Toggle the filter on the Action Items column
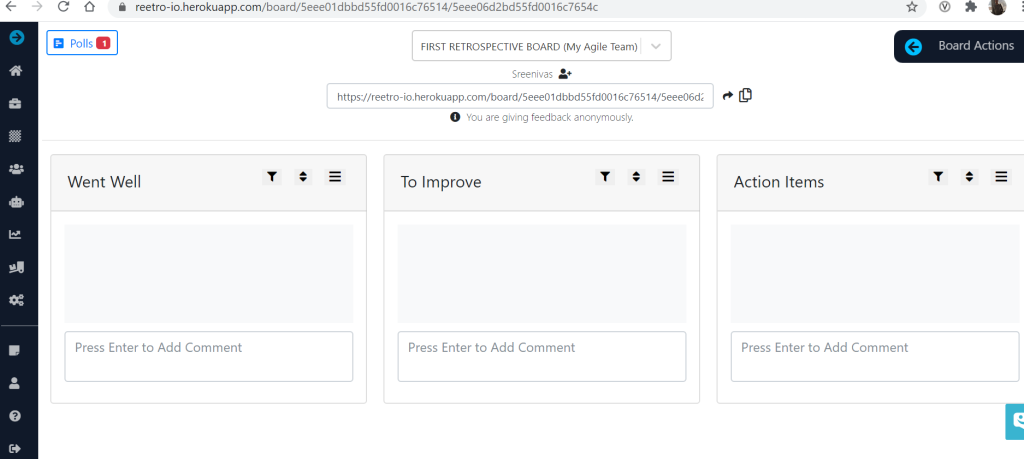This screenshot has height=459, width=1024. click(x=938, y=177)
